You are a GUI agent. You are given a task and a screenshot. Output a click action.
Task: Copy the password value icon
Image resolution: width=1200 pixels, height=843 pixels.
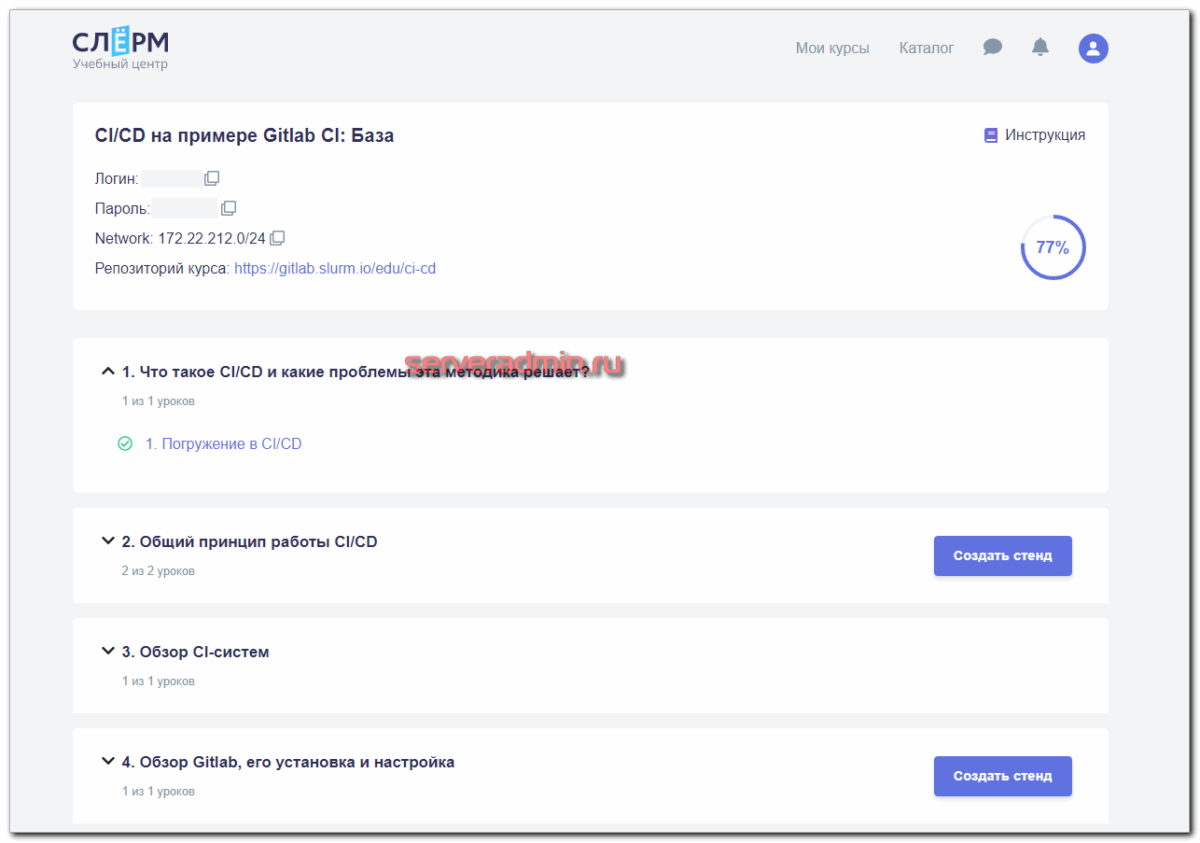tap(229, 208)
